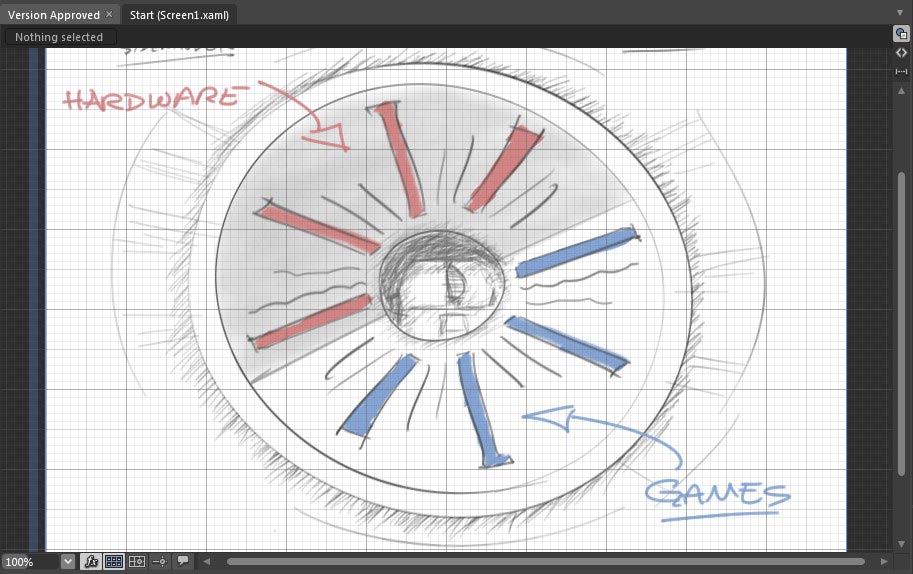
Task: Switch to XAML code view icon
Action: [901, 53]
